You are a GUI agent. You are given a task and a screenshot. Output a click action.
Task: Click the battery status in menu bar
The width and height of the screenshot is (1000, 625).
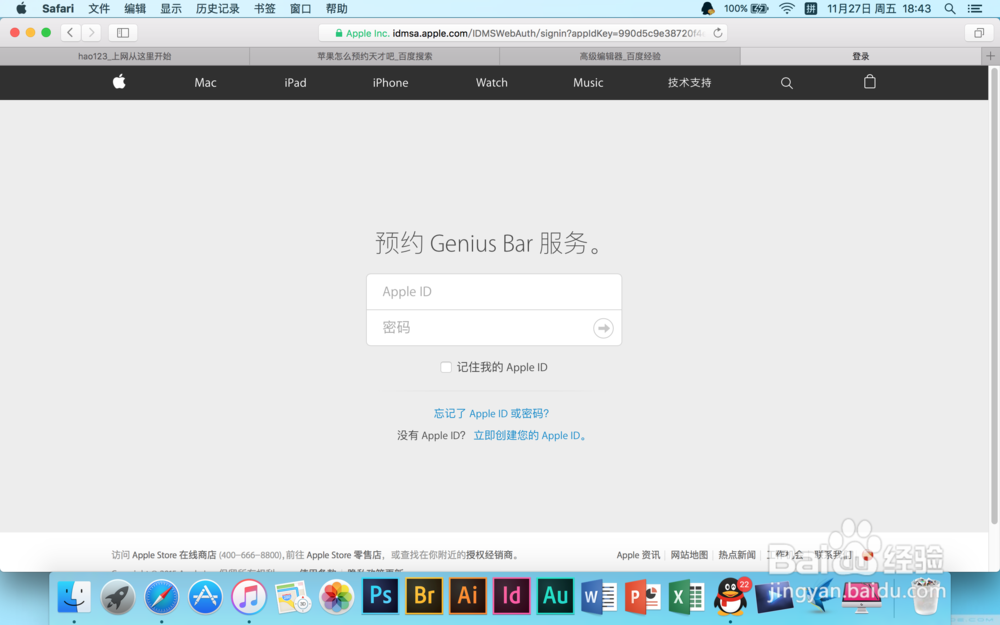click(x=746, y=8)
